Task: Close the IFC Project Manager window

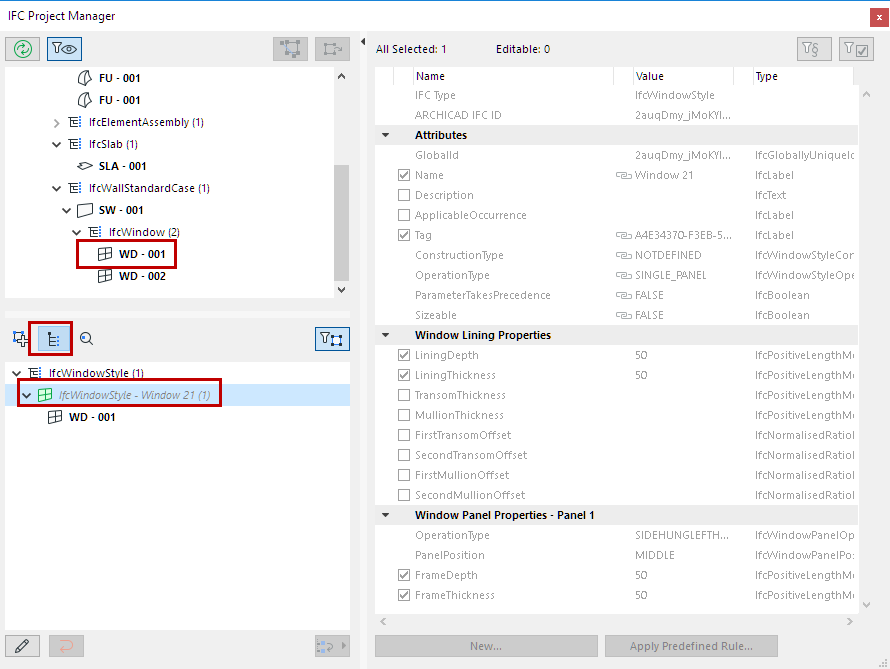Action: (879, 17)
